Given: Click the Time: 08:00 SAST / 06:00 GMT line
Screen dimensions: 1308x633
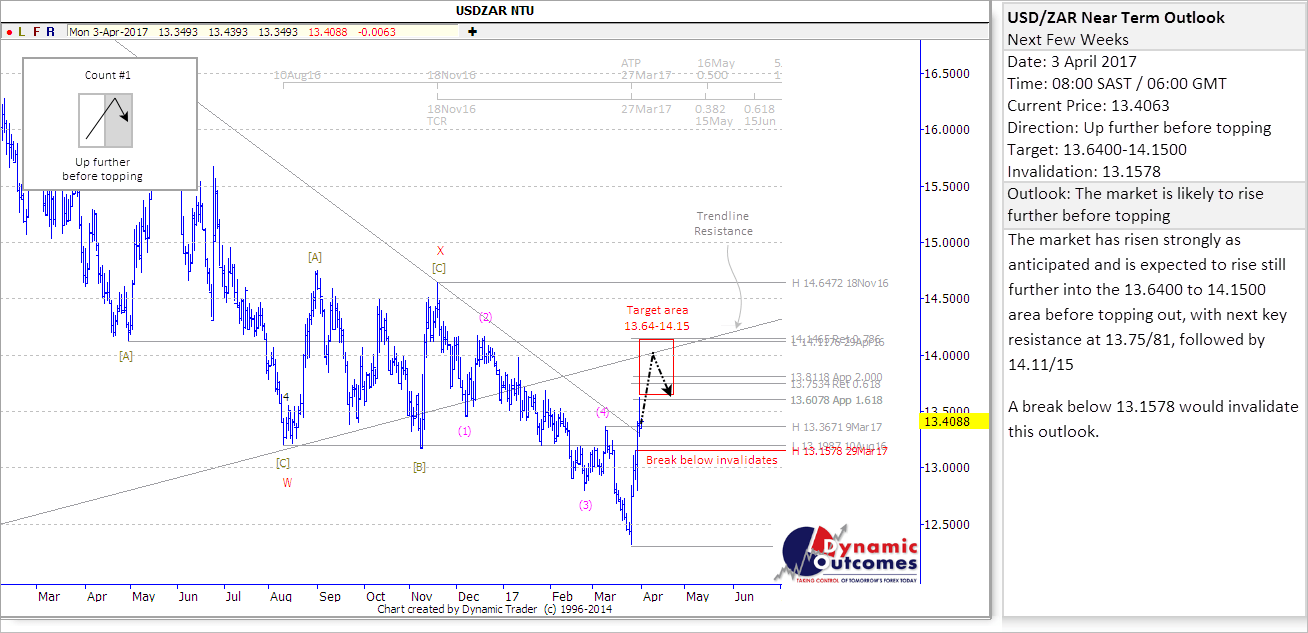Looking at the screenshot, I should tap(1116, 83).
